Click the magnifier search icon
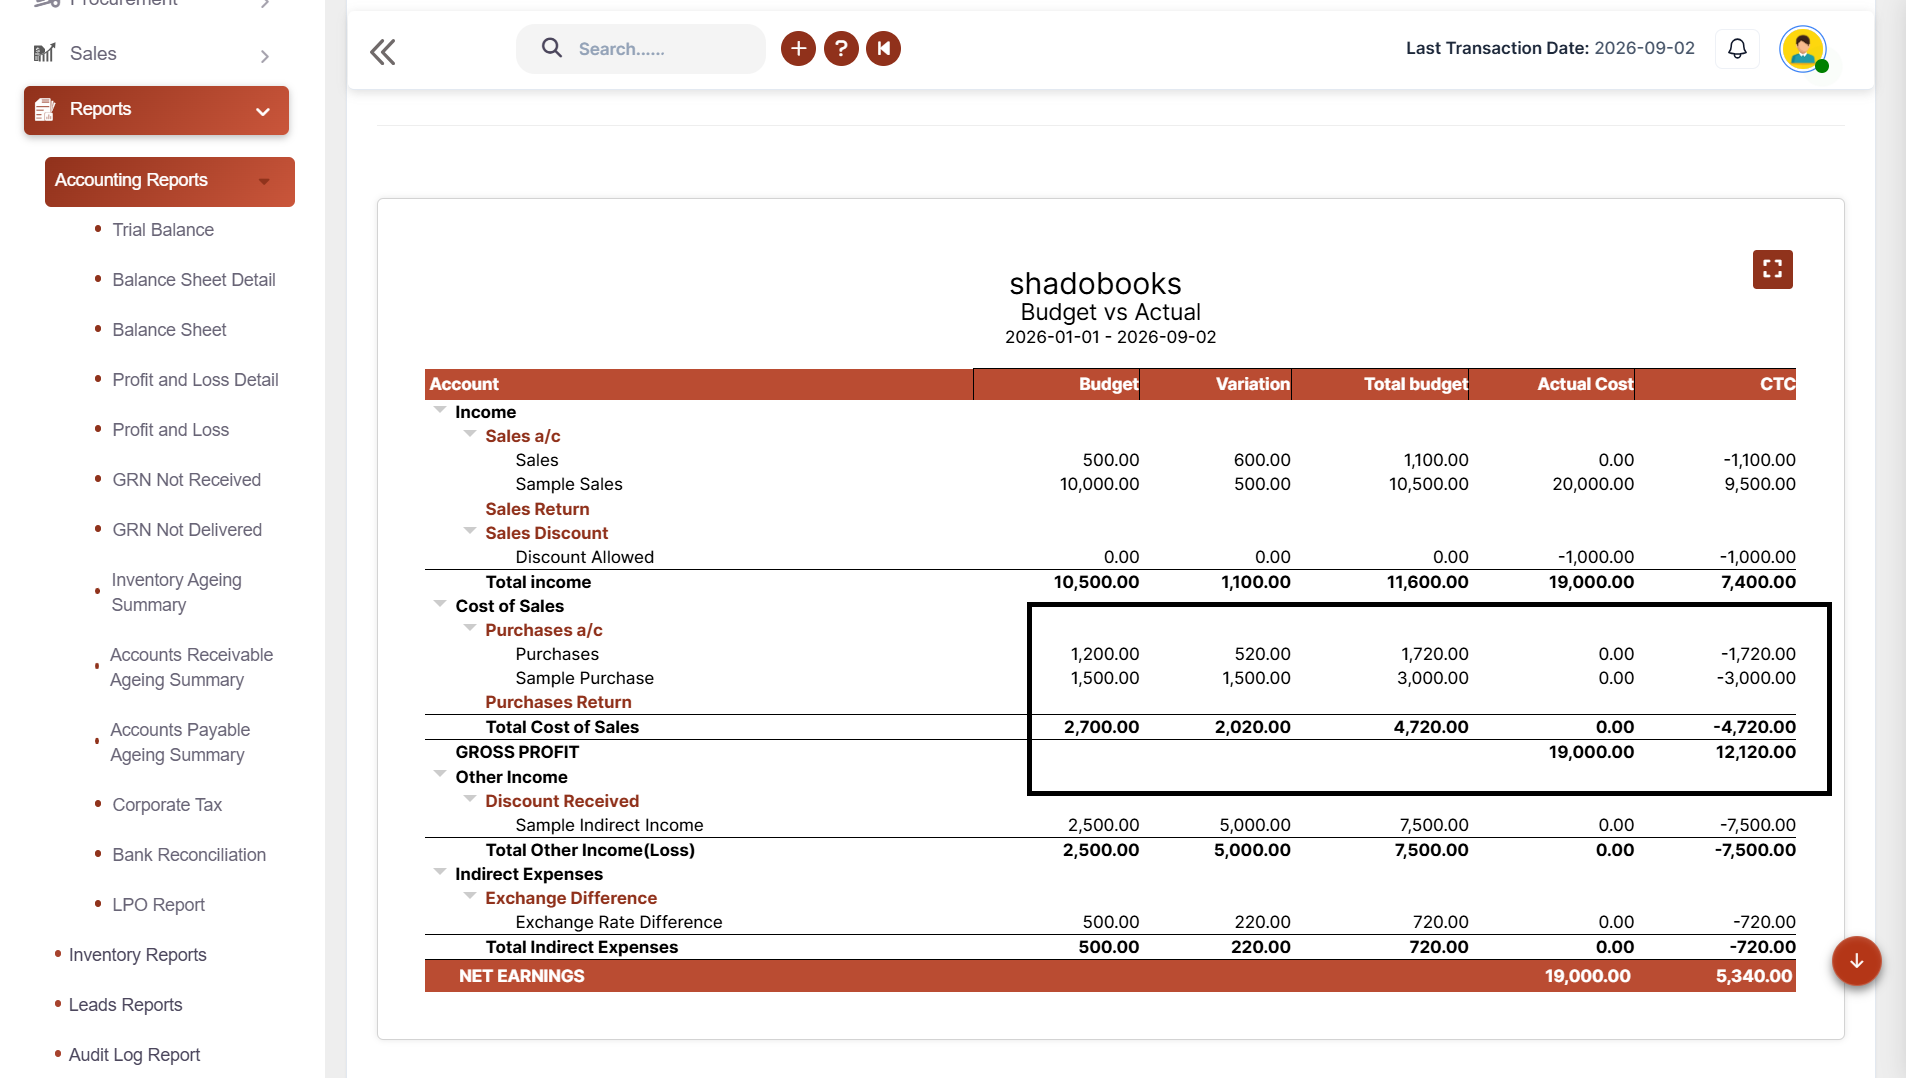 point(552,48)
